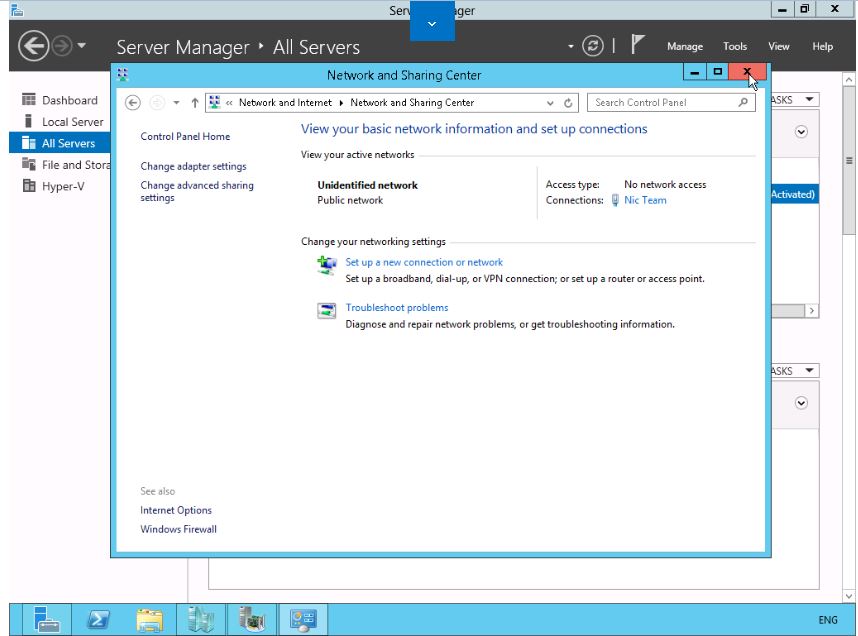858x636 pixels.
Task: Open Windows Firewall link
Action: pos(178,529)
